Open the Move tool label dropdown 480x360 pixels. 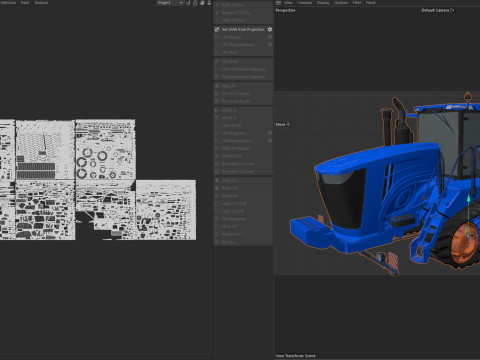[283, 124]
